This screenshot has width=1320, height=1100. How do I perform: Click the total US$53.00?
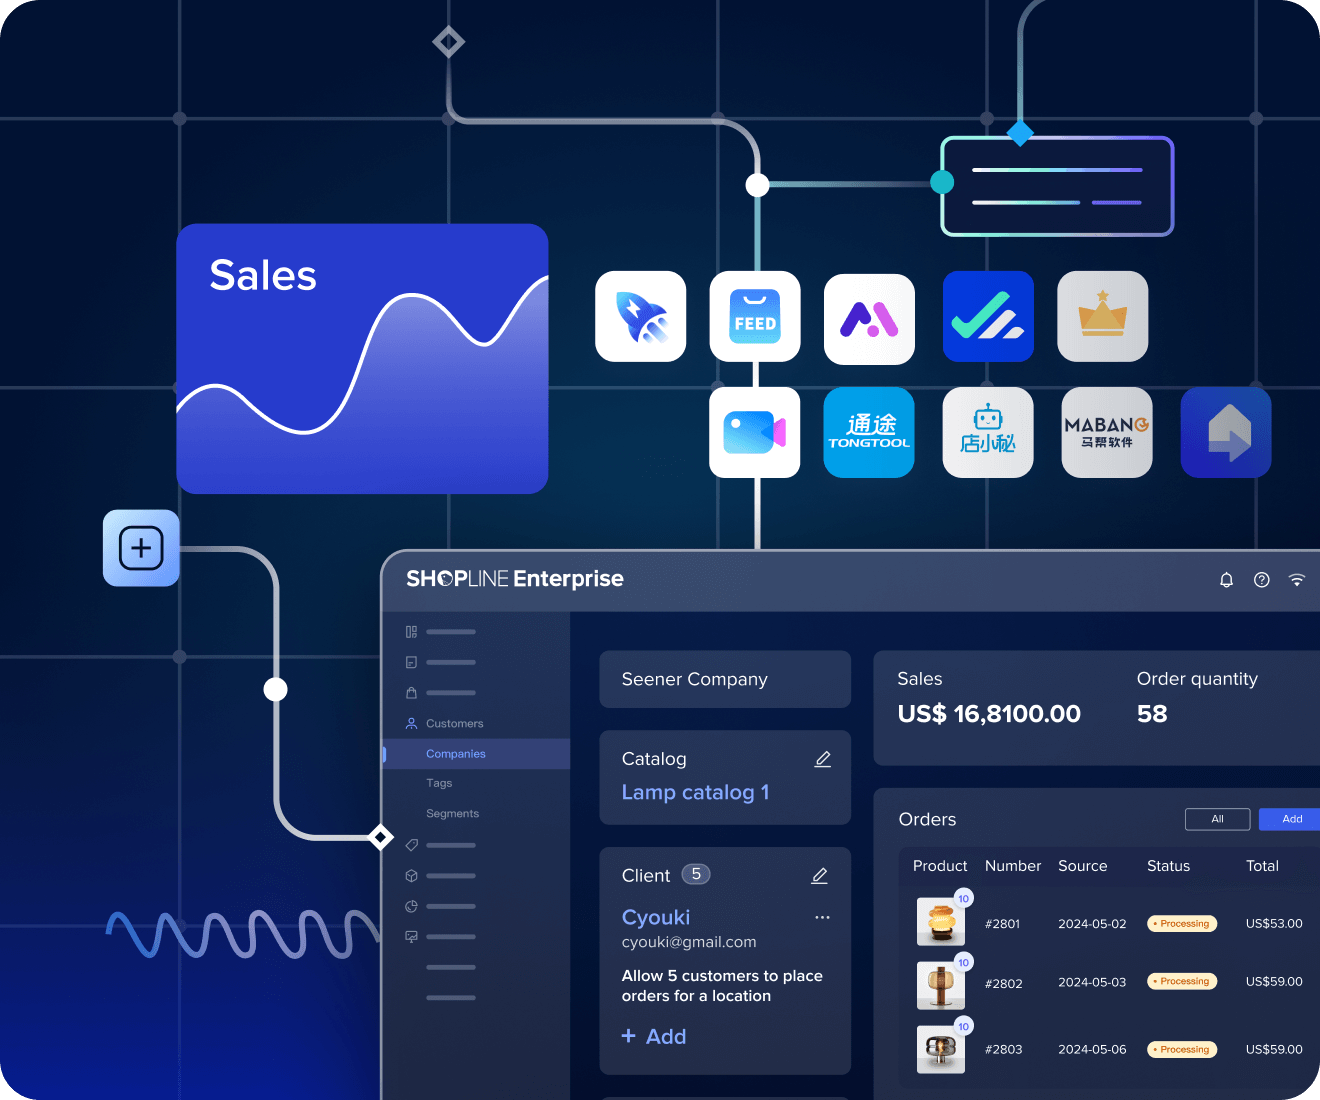tap(1274, 924)
